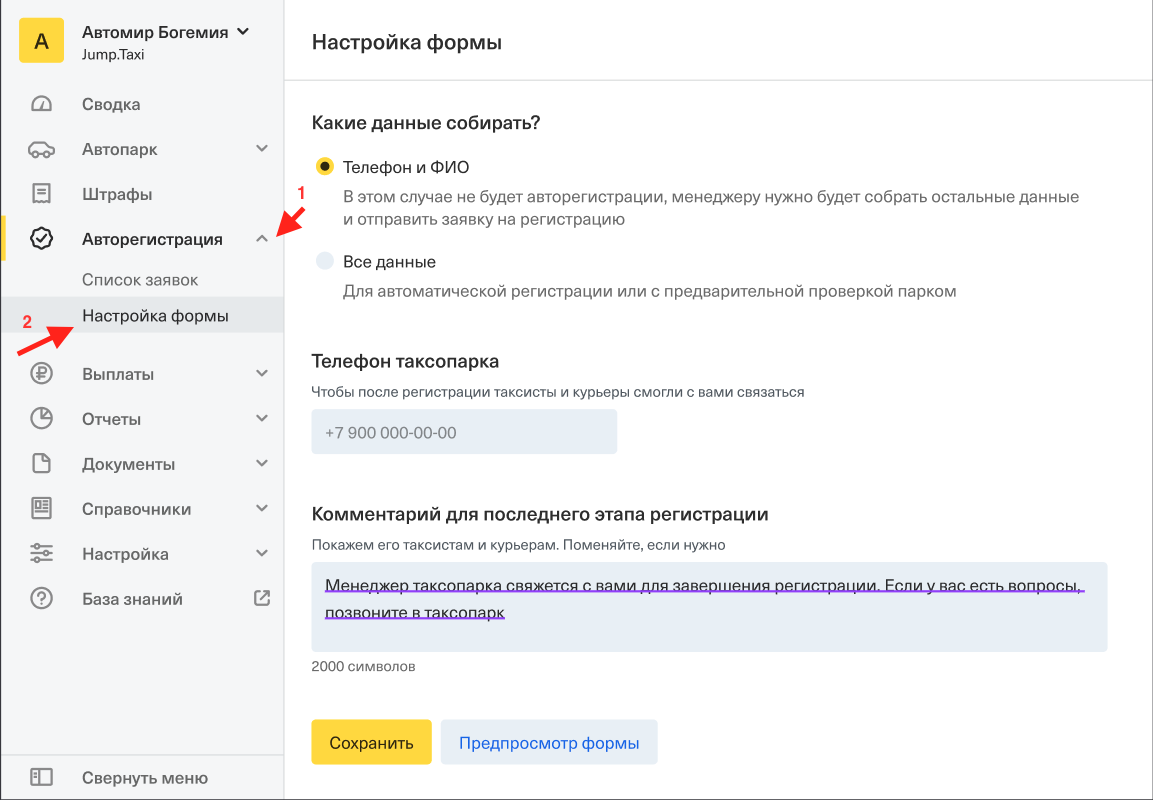Go to Настройка формы submenu item
Image resolution: width=1153 pixels, height=800 pixels.
[155, 316]
